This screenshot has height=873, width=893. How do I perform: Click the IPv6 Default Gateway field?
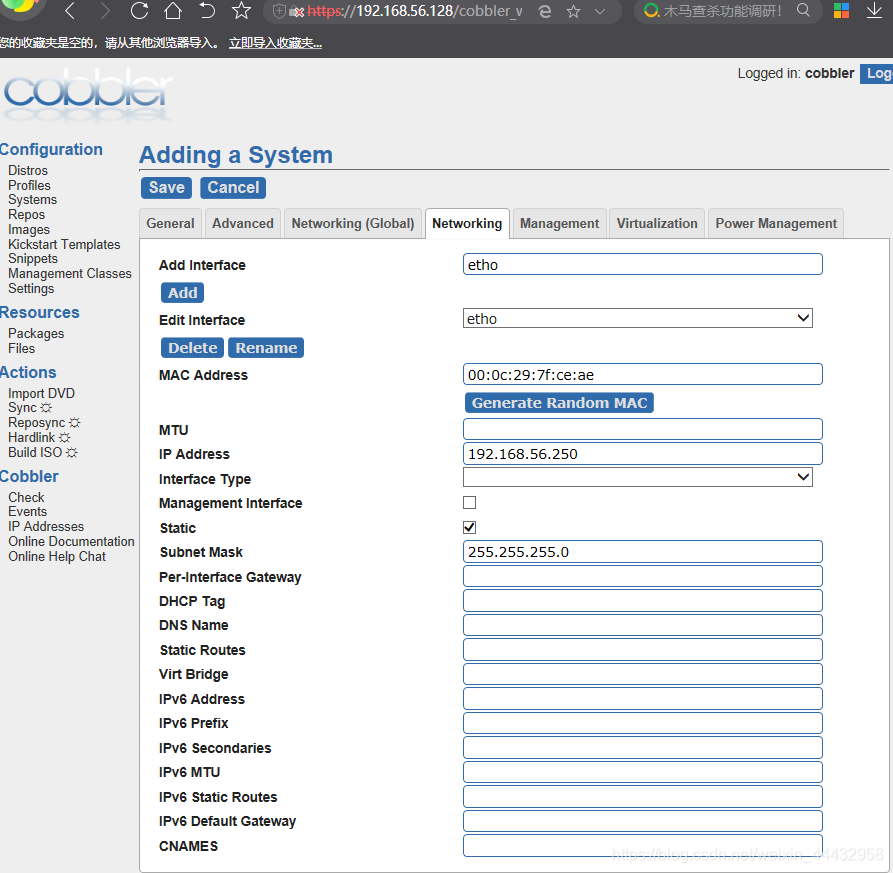click(x=642, y=821)
